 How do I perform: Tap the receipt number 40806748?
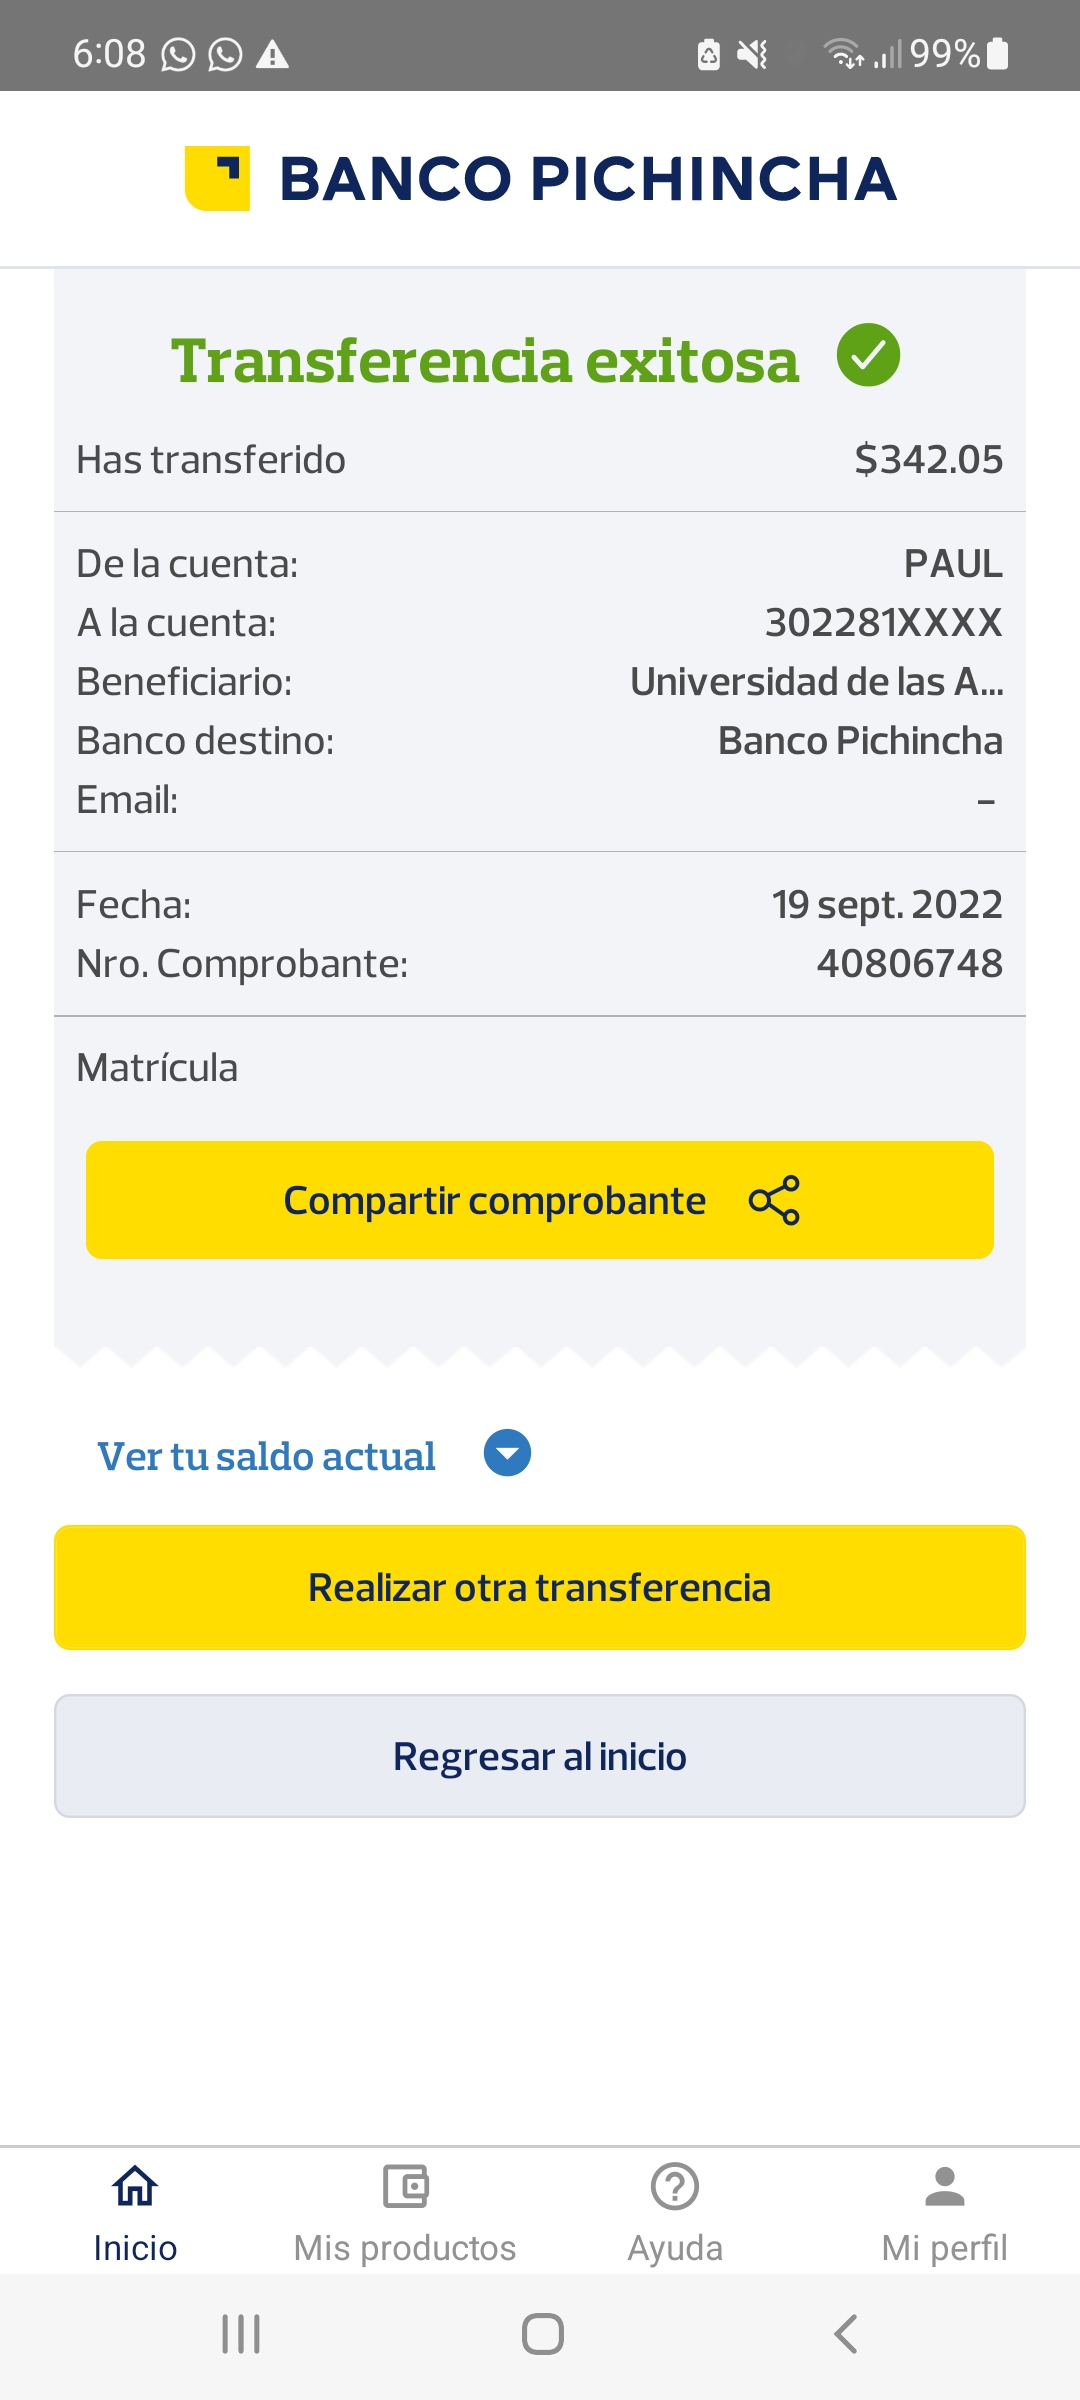909,963
